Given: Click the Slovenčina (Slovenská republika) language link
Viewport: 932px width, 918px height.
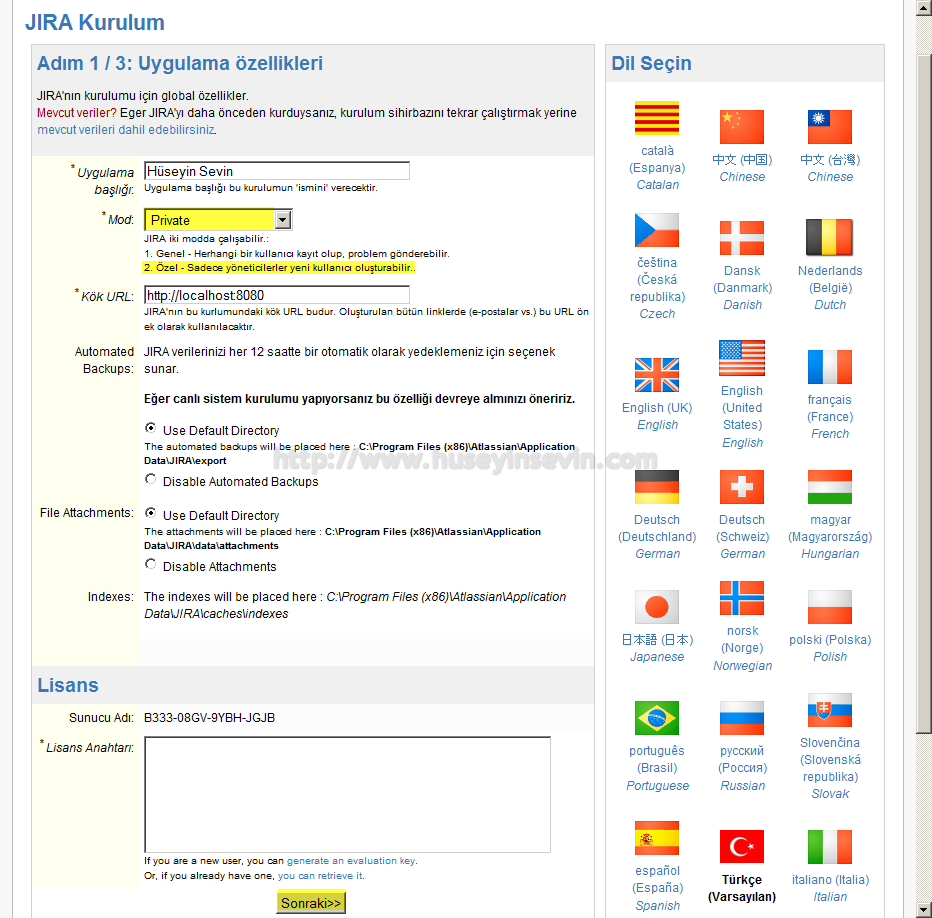Looking at the screenshot, I should click(830, 760).
